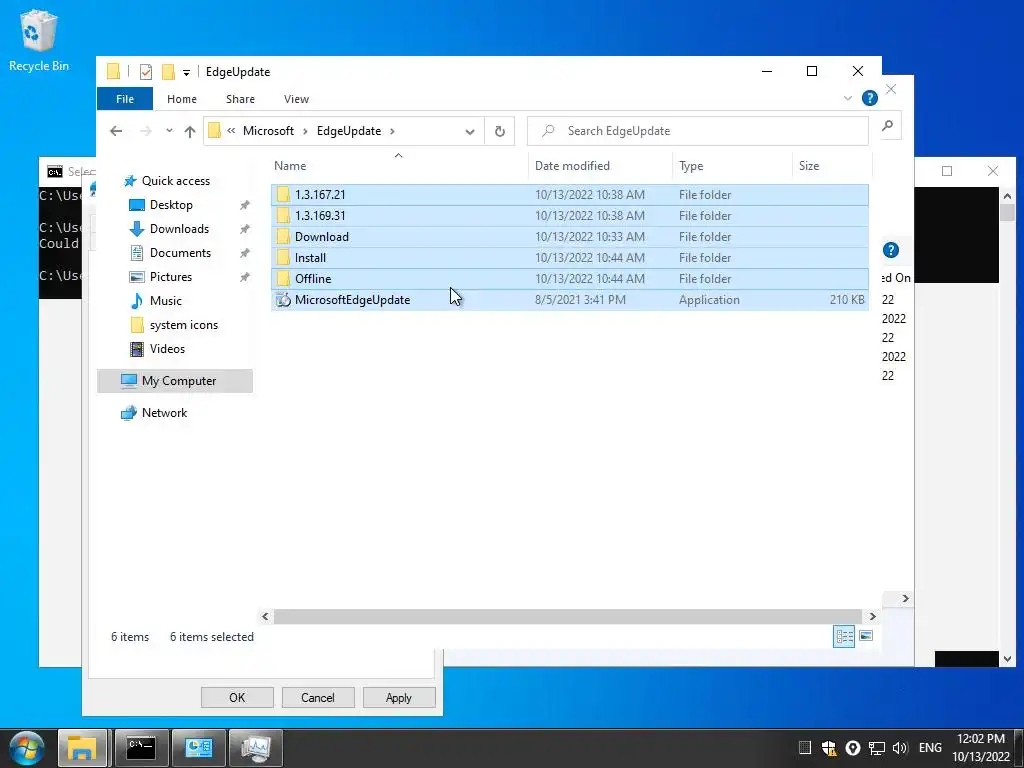Image resolution: width=1024 pixels, height=768 pixels.
Task: Open Quick access in navigation pane
Action: coord(176,181)
